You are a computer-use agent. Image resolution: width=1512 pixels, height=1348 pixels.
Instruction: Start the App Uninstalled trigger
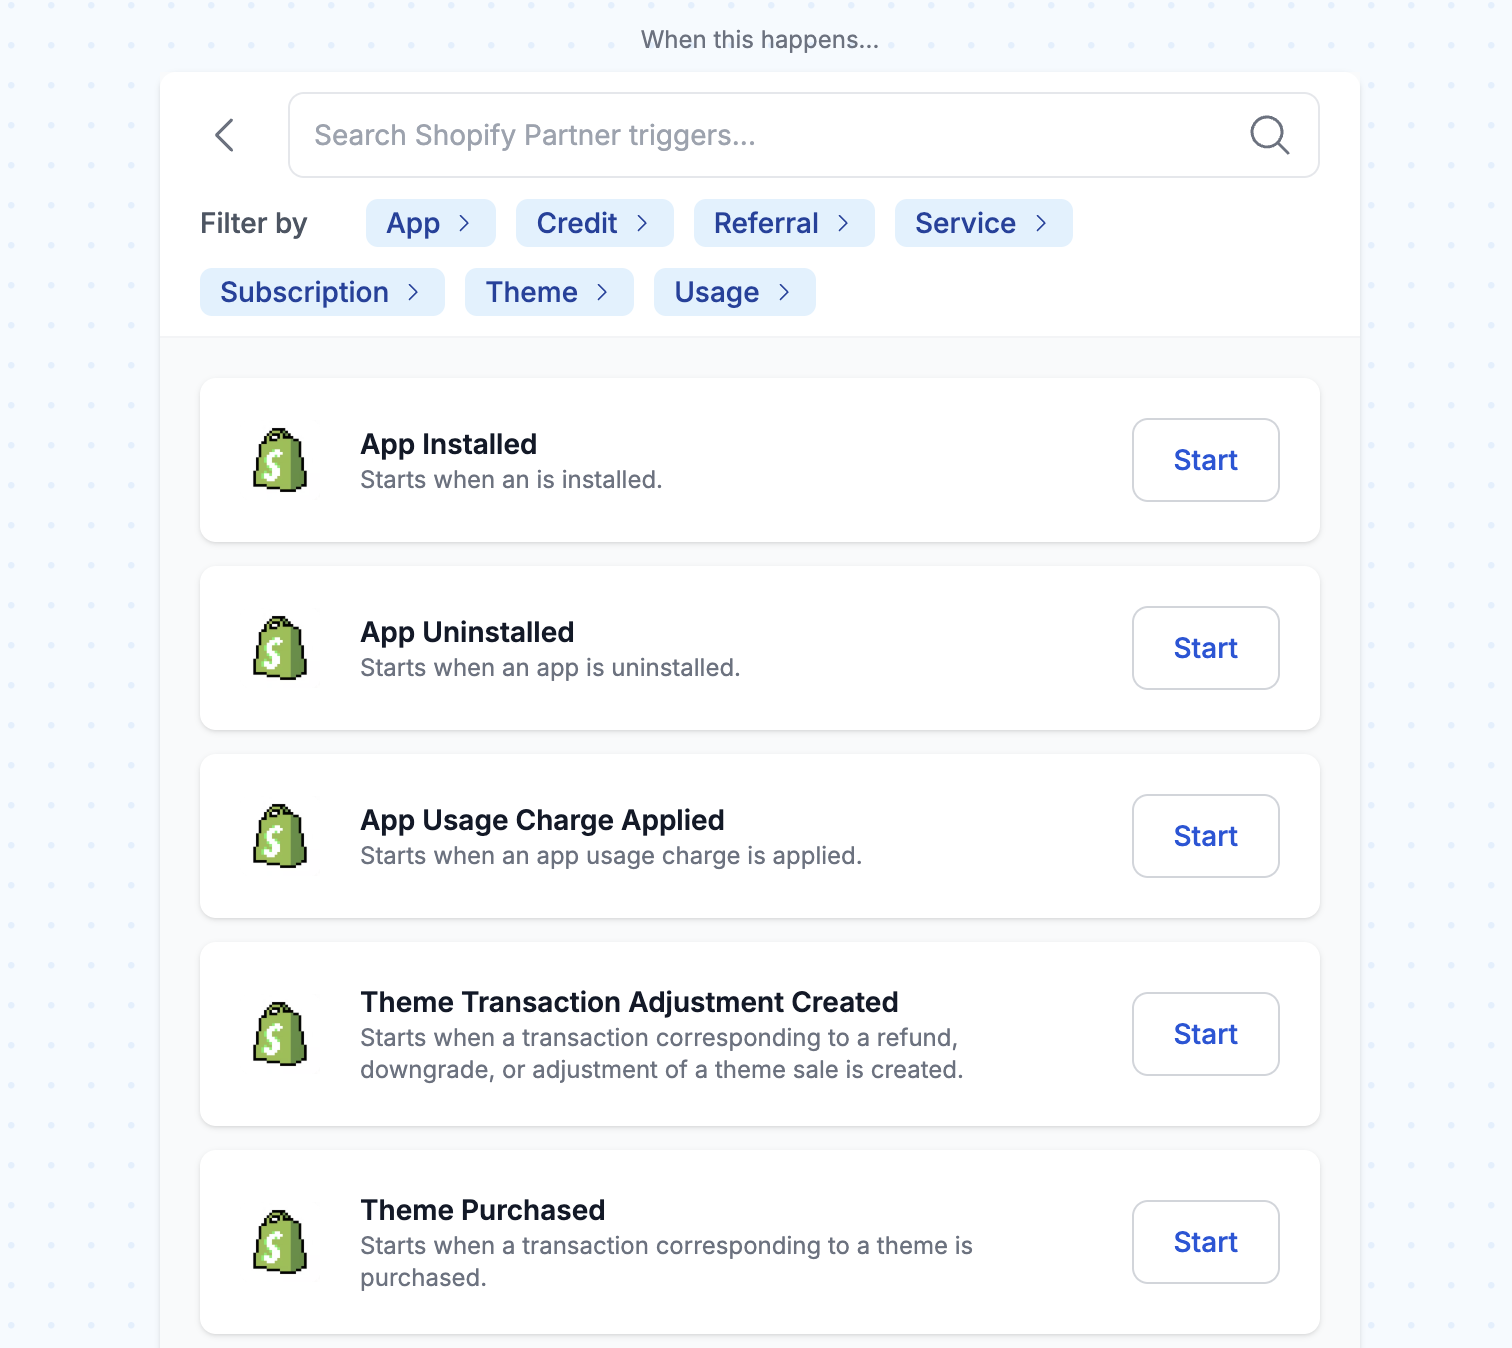tap(1206, 648)
